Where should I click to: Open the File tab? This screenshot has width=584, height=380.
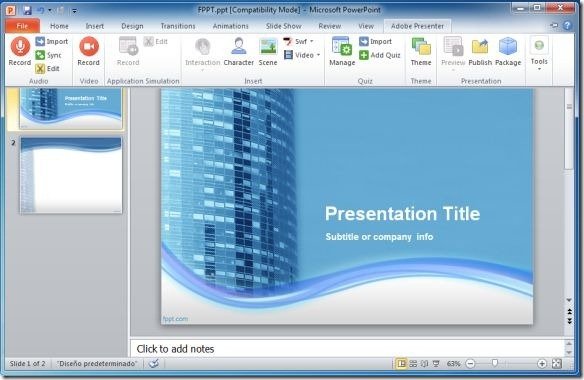[x=22, y=26]
